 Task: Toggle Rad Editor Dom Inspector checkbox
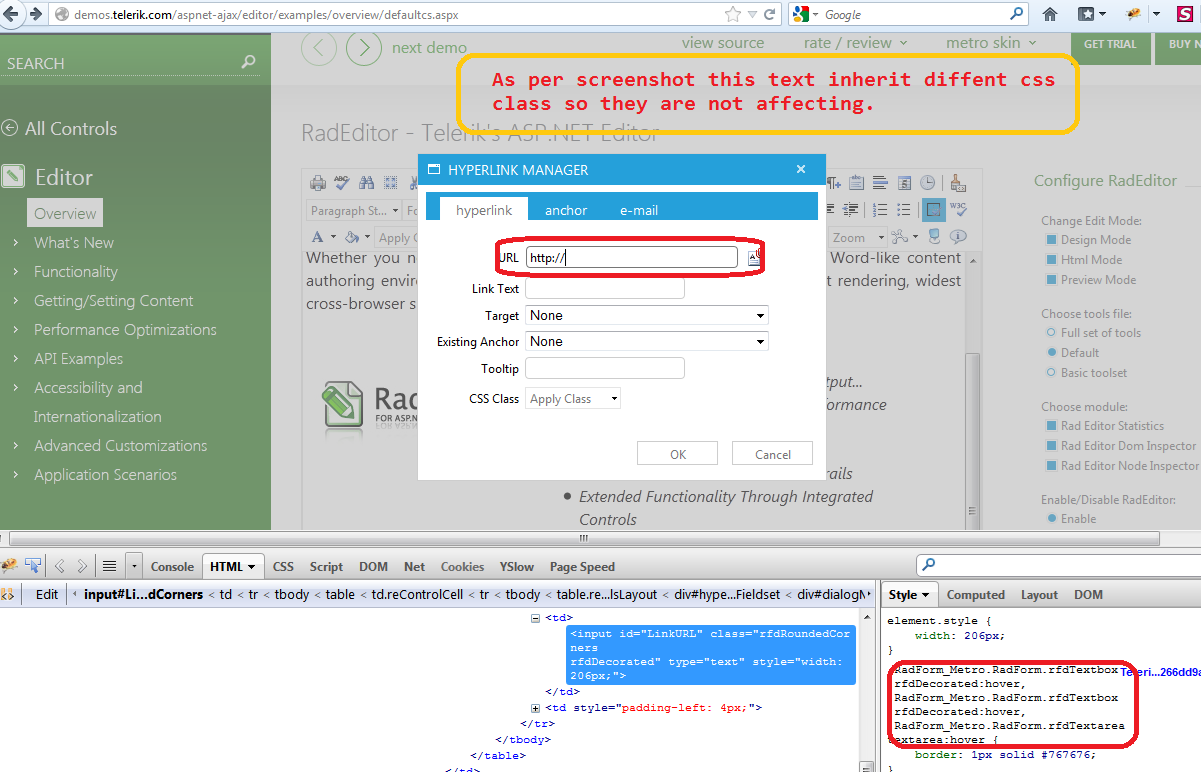(x=1051, y=446)
